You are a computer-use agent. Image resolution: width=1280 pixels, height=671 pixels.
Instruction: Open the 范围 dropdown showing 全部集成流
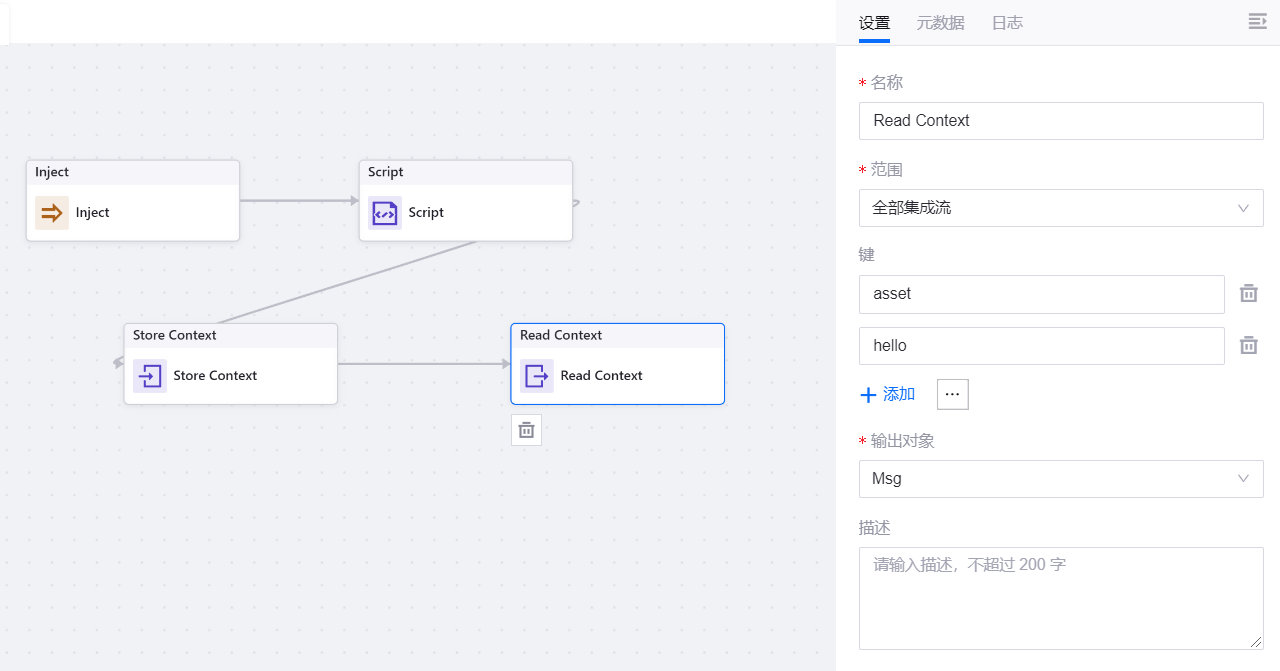[1060, 208]
